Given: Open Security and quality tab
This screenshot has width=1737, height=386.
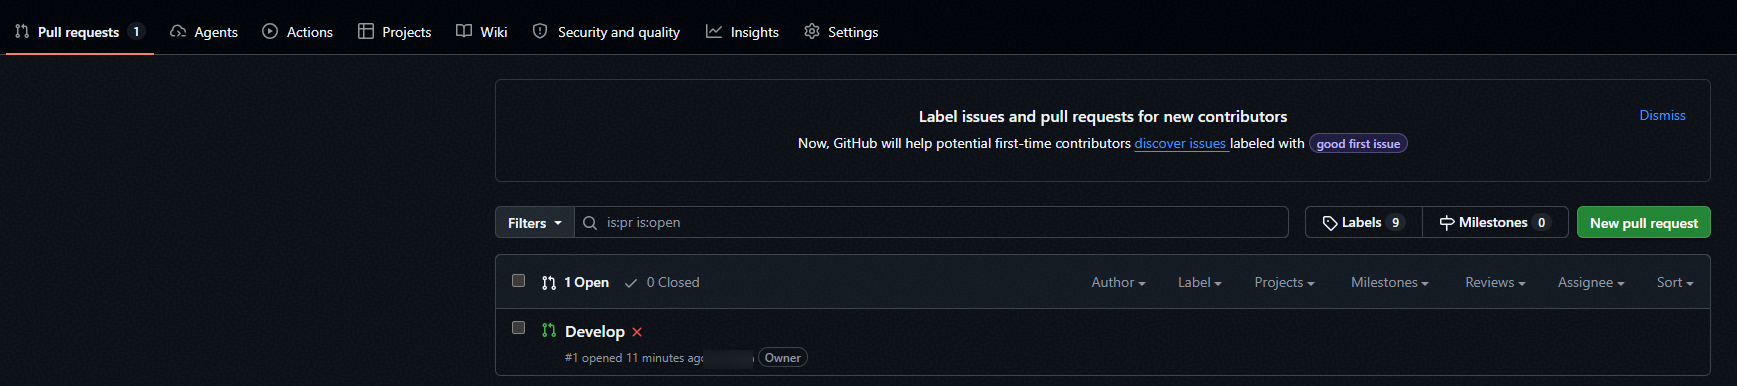Looking at the screenshot, I should (606, 32).
